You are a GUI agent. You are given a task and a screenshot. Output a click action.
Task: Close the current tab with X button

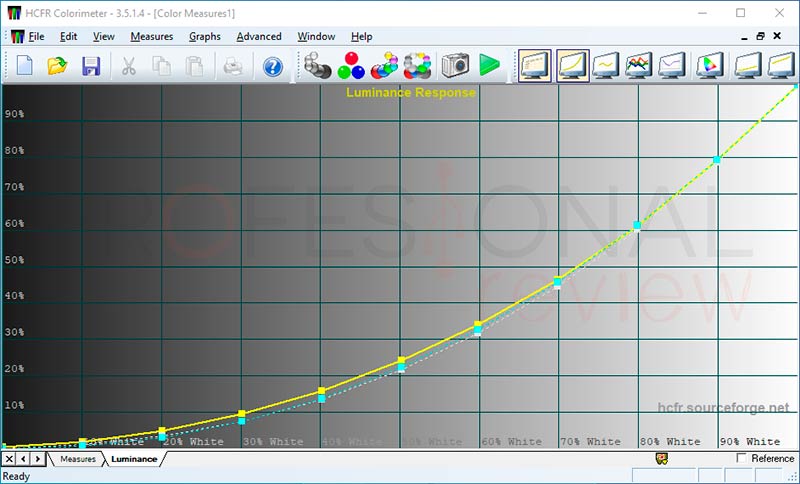click(9, 459)
